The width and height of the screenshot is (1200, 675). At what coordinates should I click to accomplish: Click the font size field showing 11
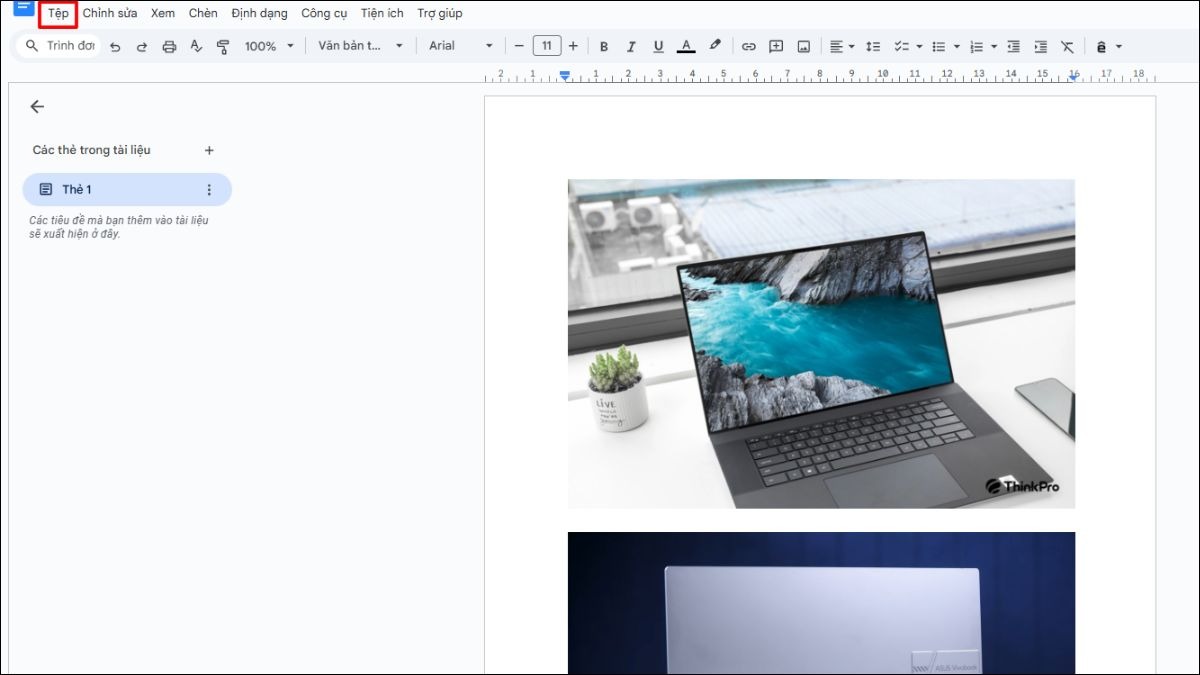coord(547,46)
